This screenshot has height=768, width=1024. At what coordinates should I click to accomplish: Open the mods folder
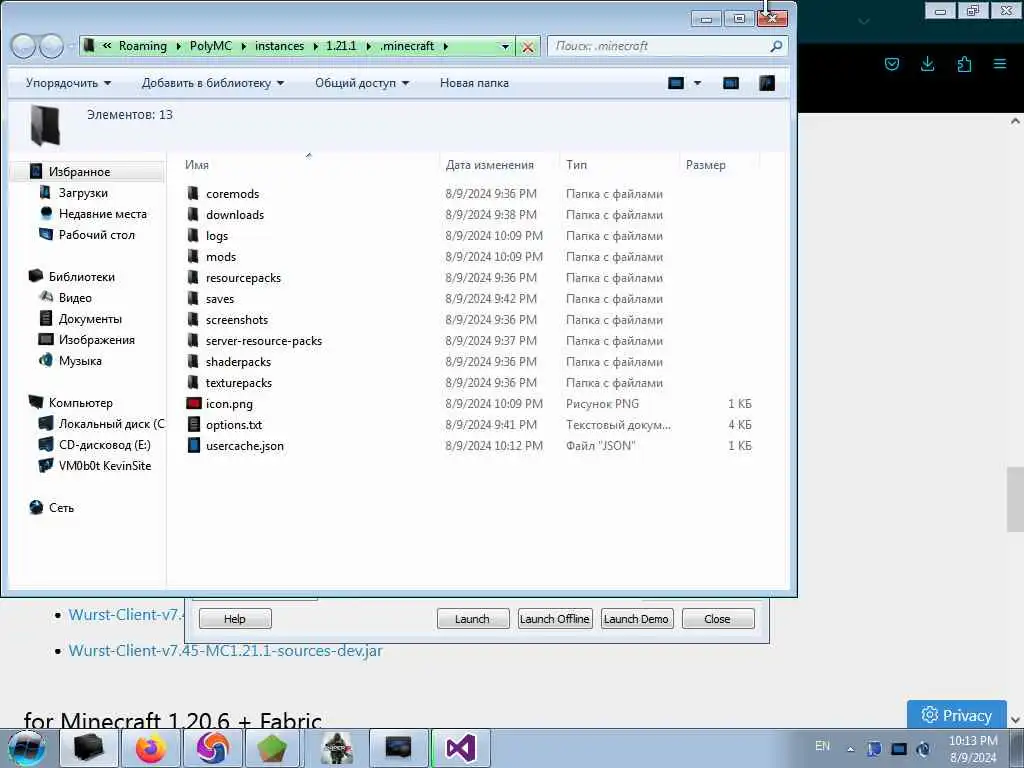221,257
